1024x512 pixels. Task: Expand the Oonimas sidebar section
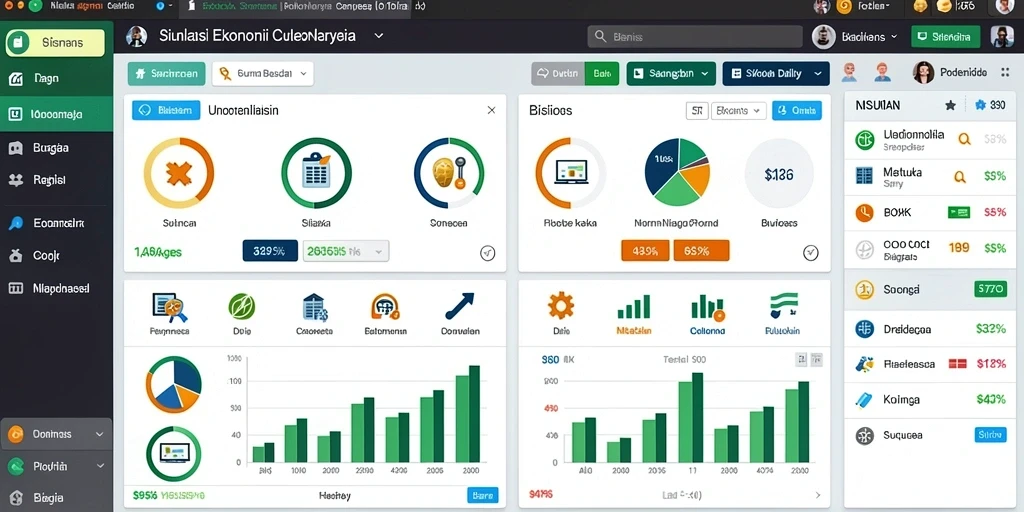56,434
